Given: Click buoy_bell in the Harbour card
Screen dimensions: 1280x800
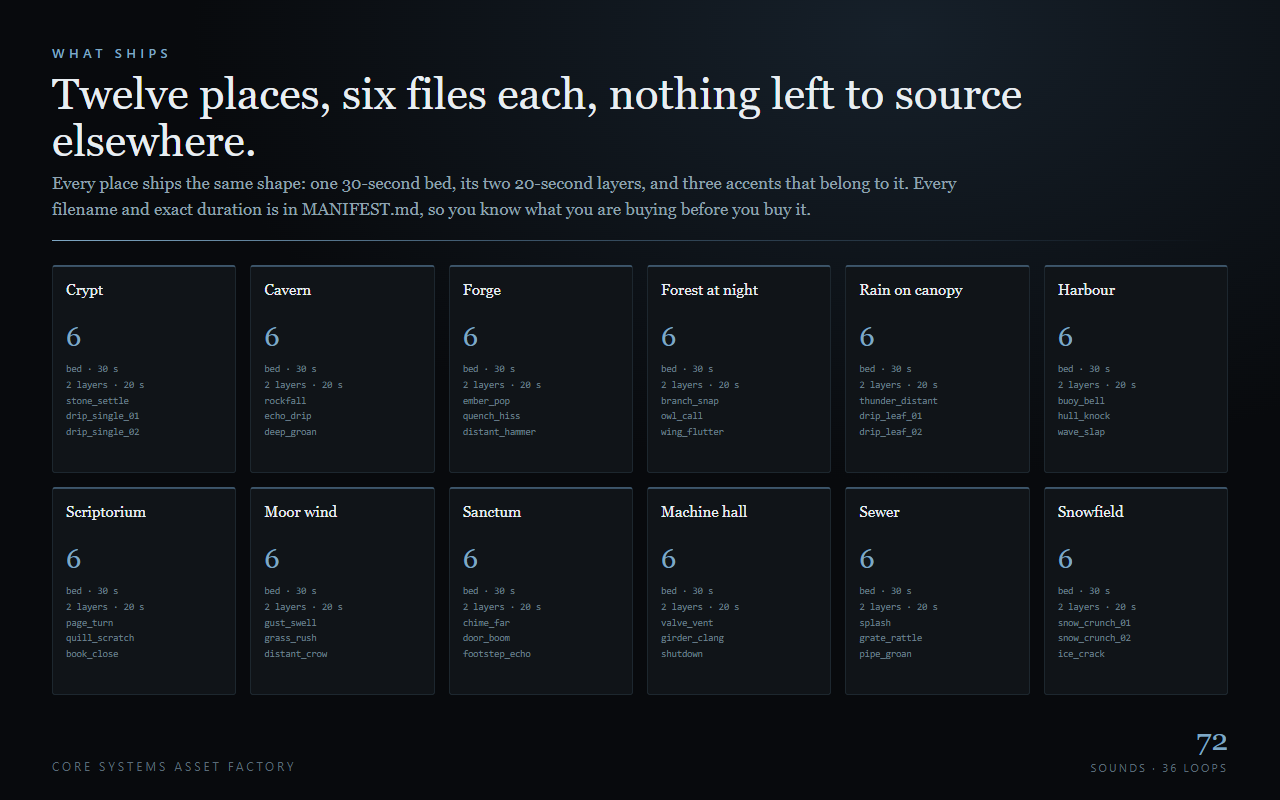Looking at the screenshot, I should [1081, 401].
